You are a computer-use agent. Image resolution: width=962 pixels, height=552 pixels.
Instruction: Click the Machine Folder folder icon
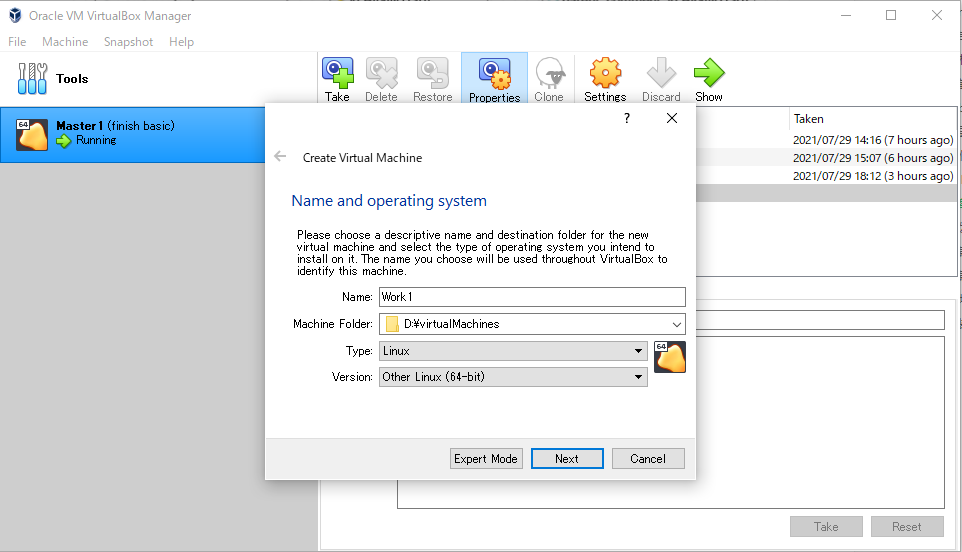pyautogui.click(x=392, y=324)
